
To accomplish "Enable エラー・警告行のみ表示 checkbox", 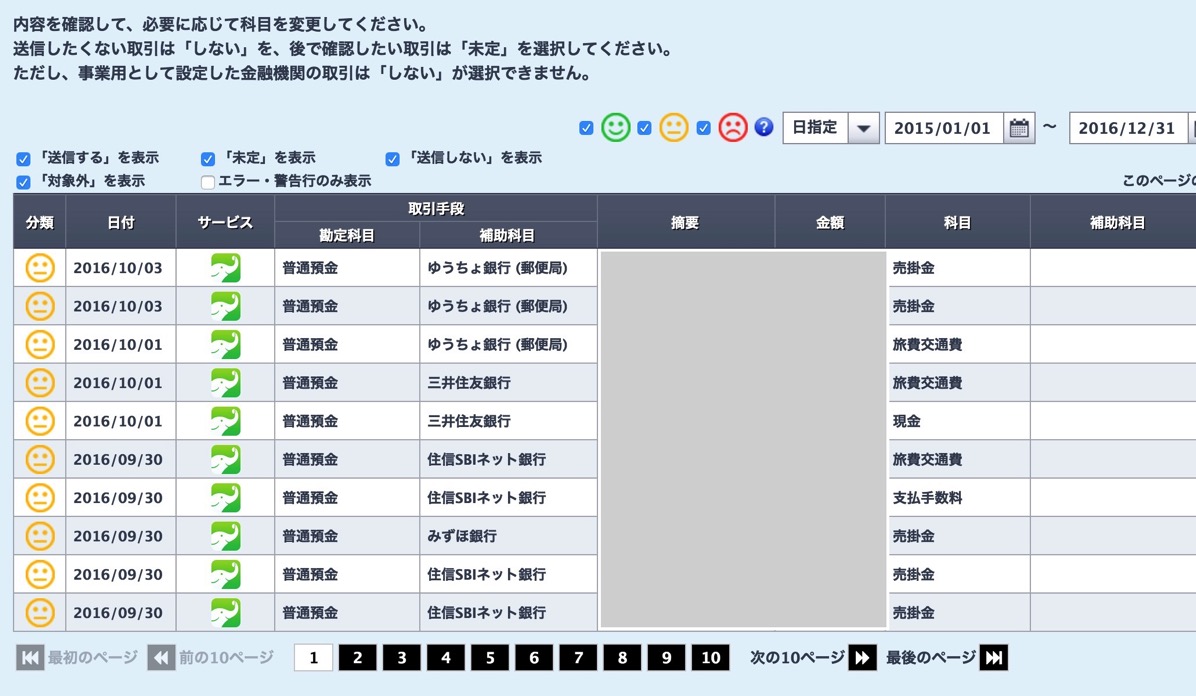I will [207, 182].
